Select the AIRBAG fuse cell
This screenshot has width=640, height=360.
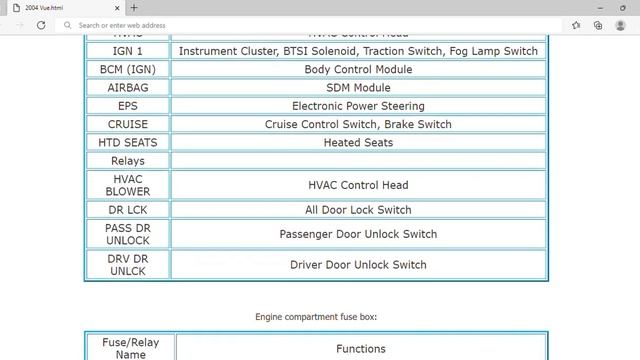[128, 88]
